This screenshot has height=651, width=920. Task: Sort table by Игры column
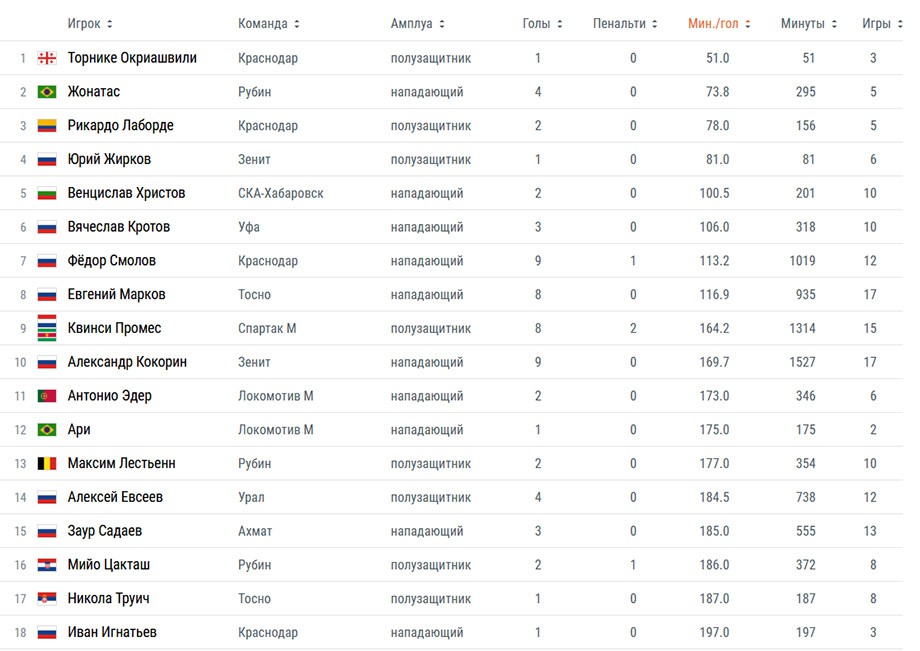pos(881,24)
